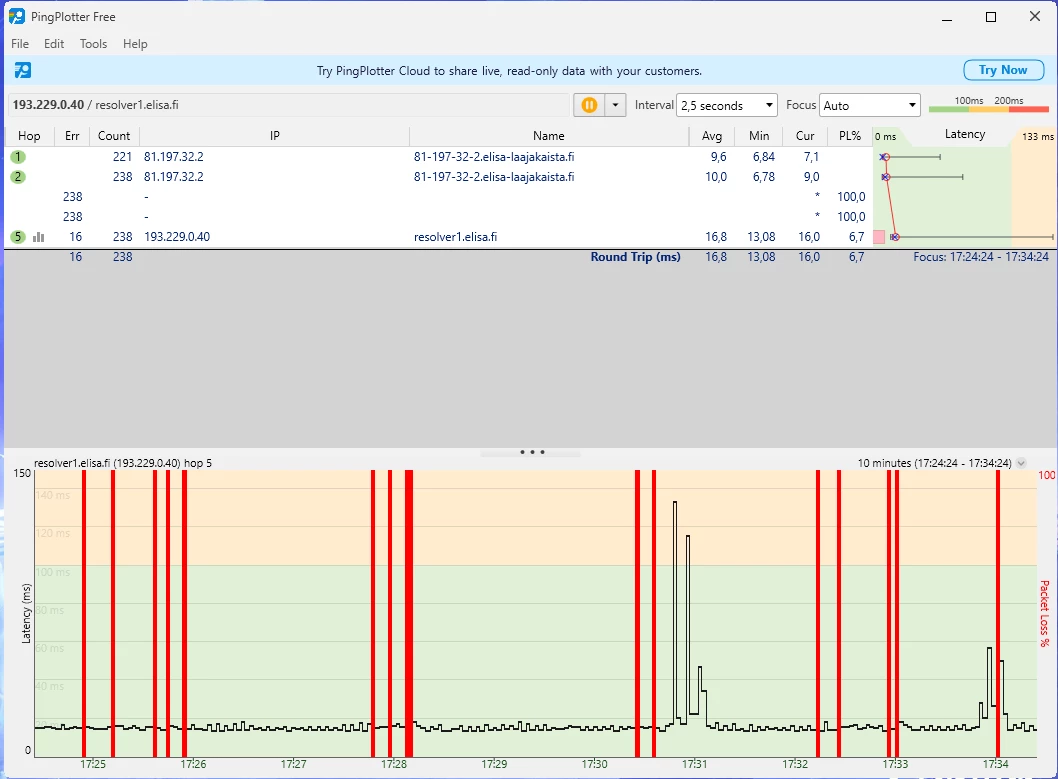
Task: Expand the 10 minutes timeline range chevron
Action: coord(1021,463)
